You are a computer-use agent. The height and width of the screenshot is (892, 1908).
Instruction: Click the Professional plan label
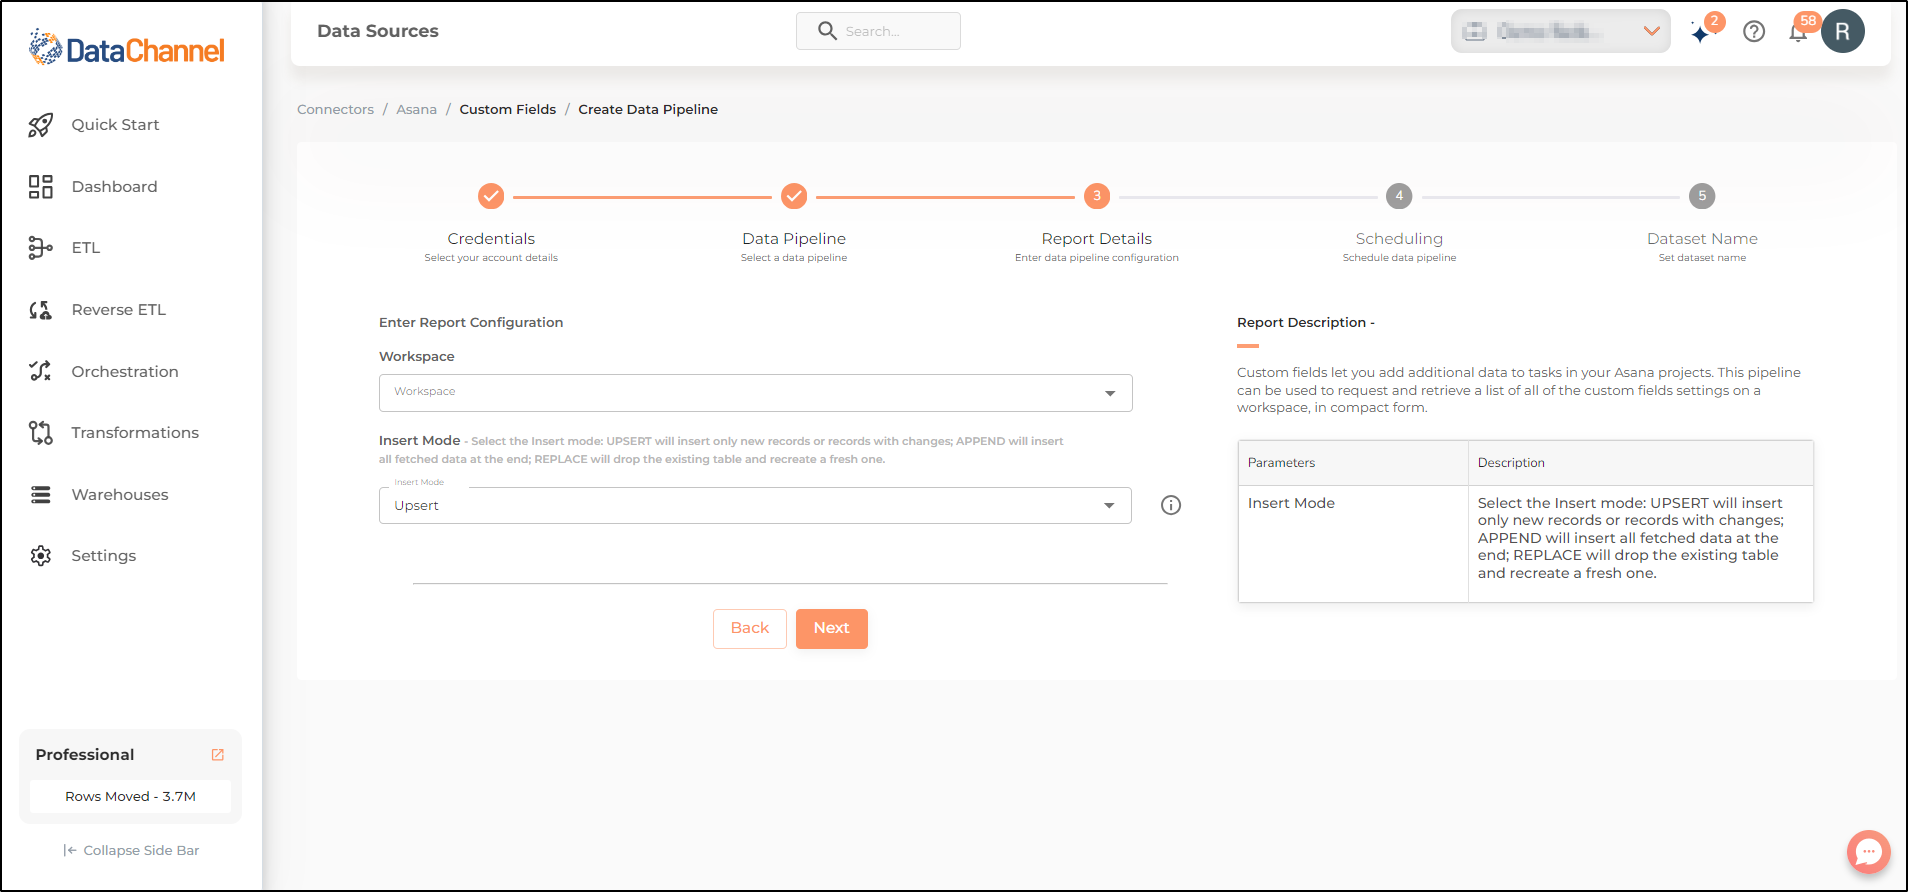pos(85,755)
